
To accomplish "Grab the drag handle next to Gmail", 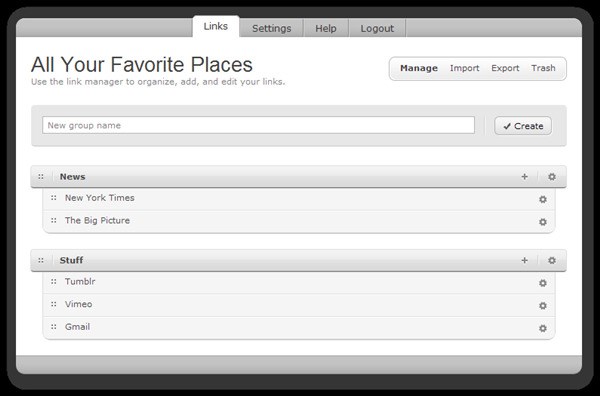I will pos(54,326).
